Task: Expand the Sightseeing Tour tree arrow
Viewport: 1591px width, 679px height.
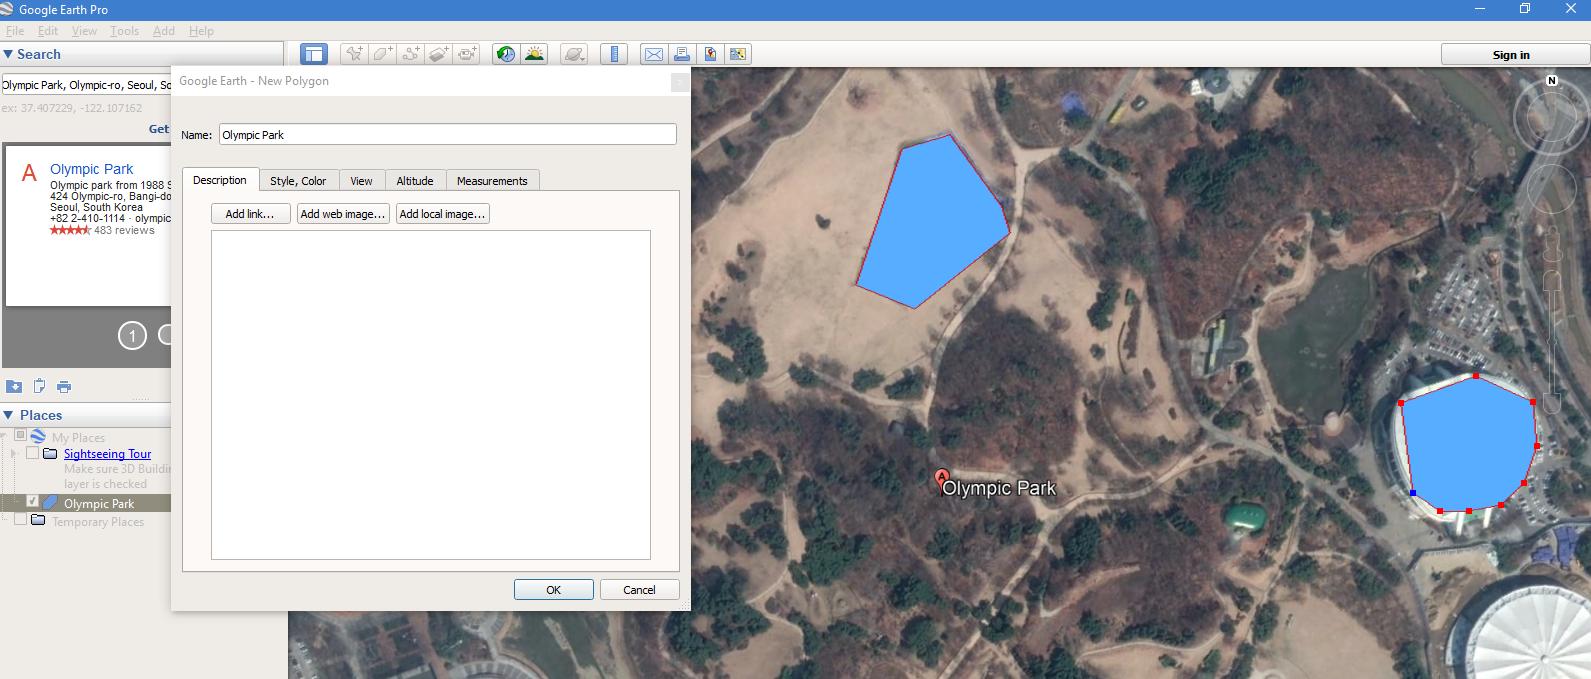Action: click(14, 454)
